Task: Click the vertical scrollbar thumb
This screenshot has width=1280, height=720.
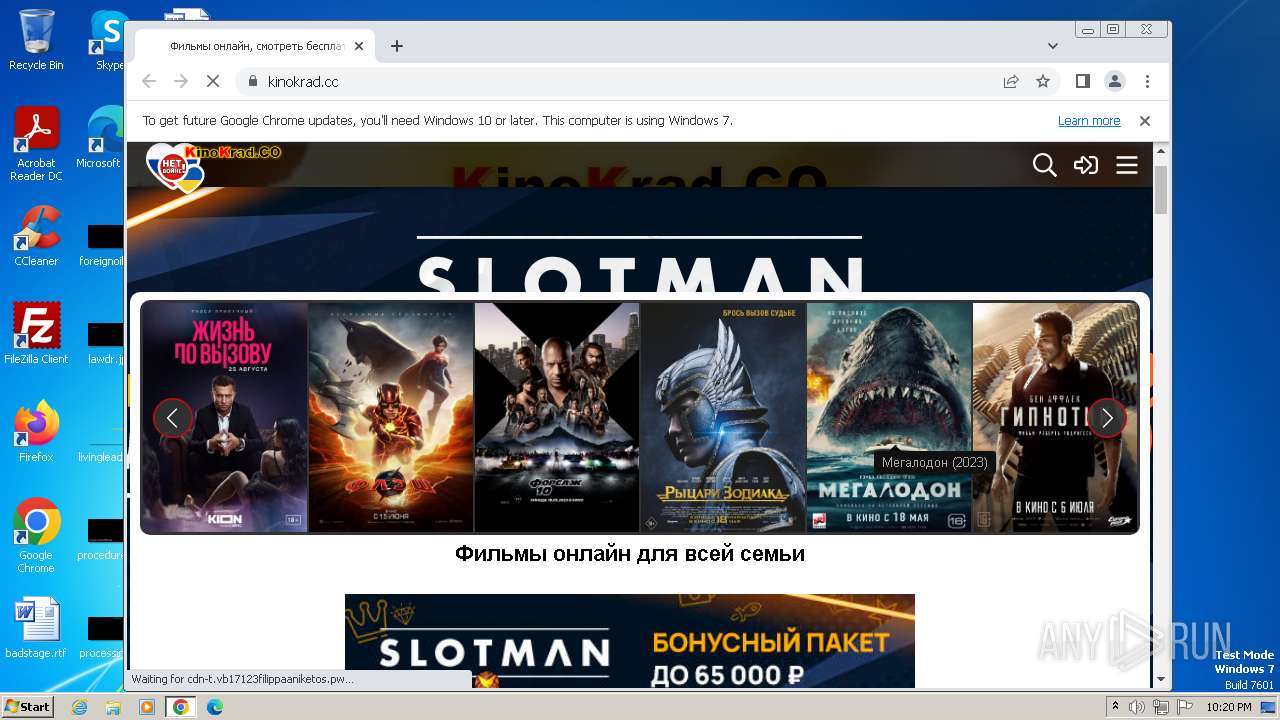Action: tap(1161, 189)
